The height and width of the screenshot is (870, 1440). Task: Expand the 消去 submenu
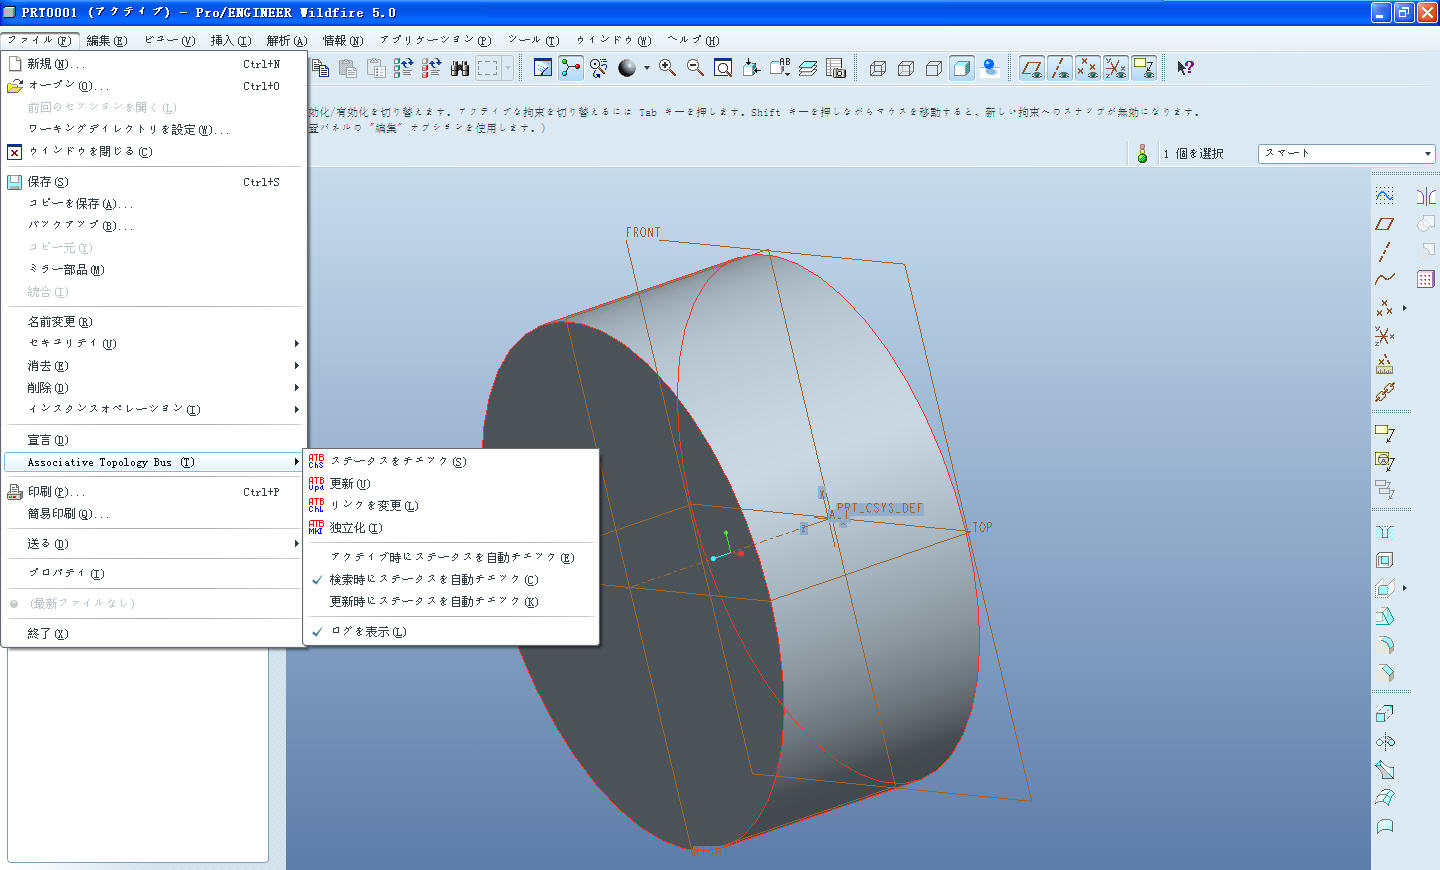(154, 365)
